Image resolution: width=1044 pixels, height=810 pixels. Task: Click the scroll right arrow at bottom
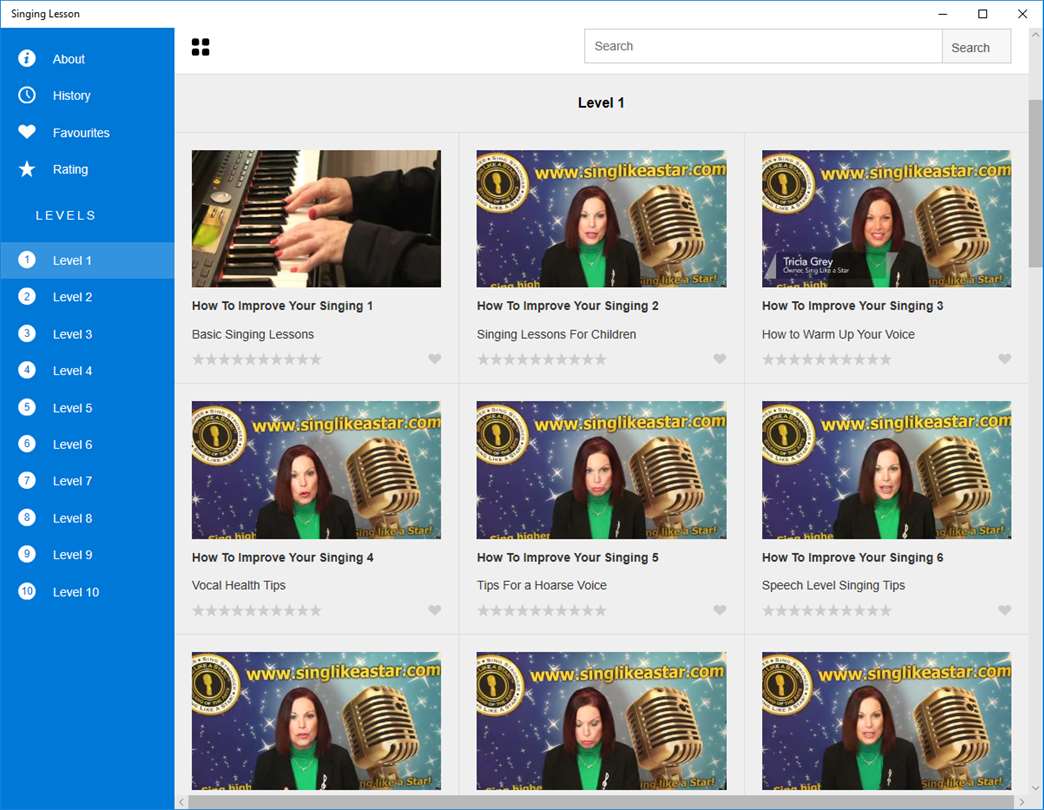pyautogui.click(x=1022, y=802)
